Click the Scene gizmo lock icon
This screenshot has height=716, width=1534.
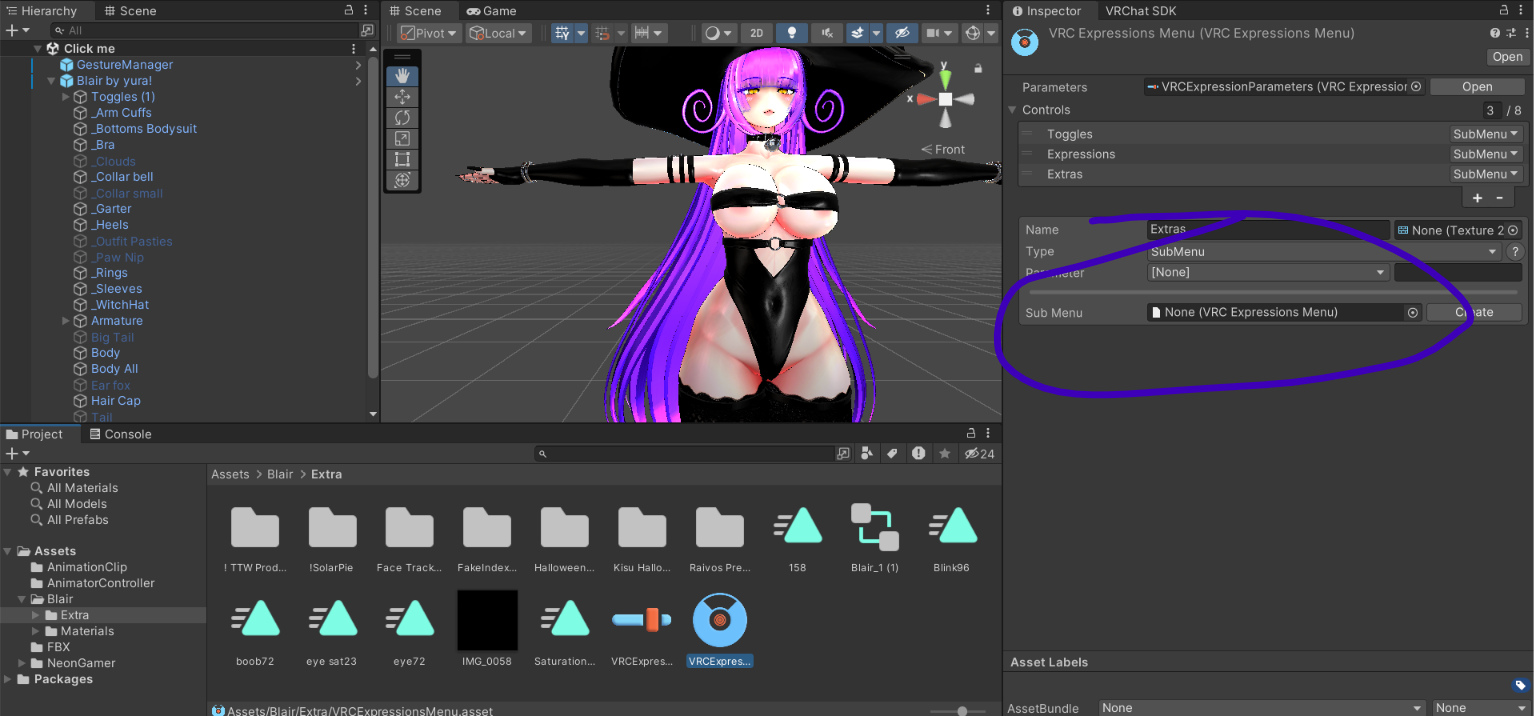[x=977, y=68]
